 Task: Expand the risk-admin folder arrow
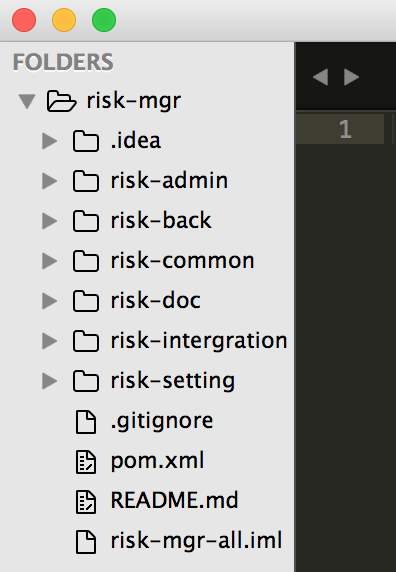tap(50, 181)
